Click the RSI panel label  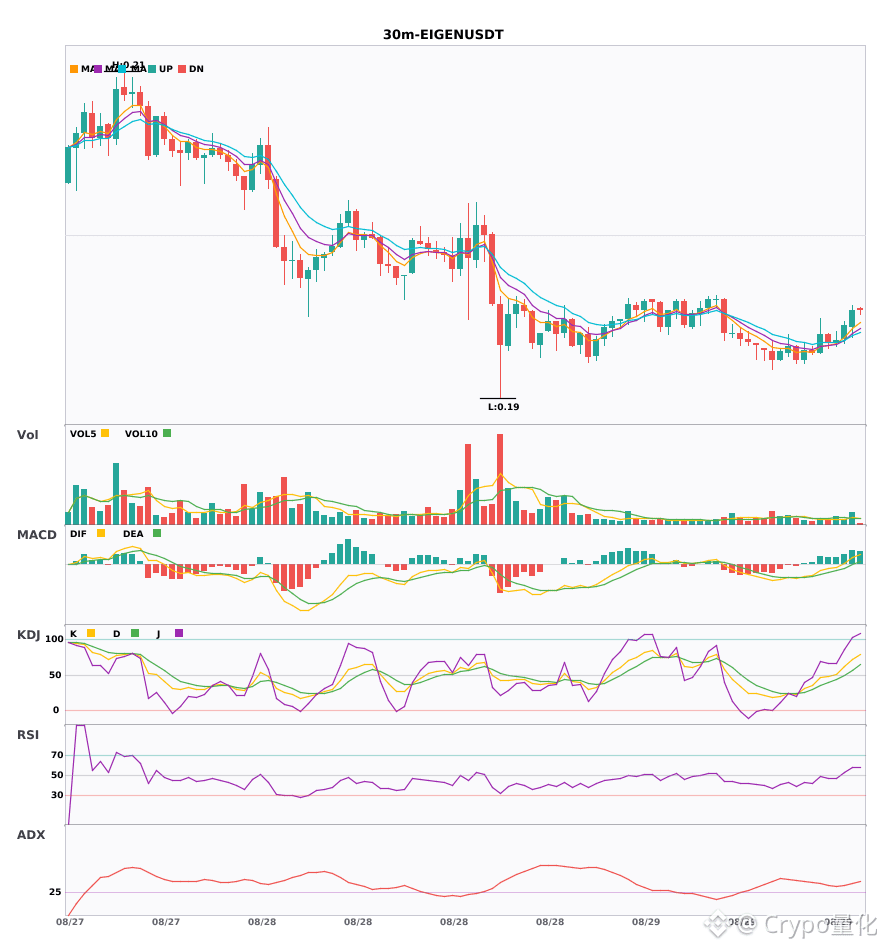(28, 735)
